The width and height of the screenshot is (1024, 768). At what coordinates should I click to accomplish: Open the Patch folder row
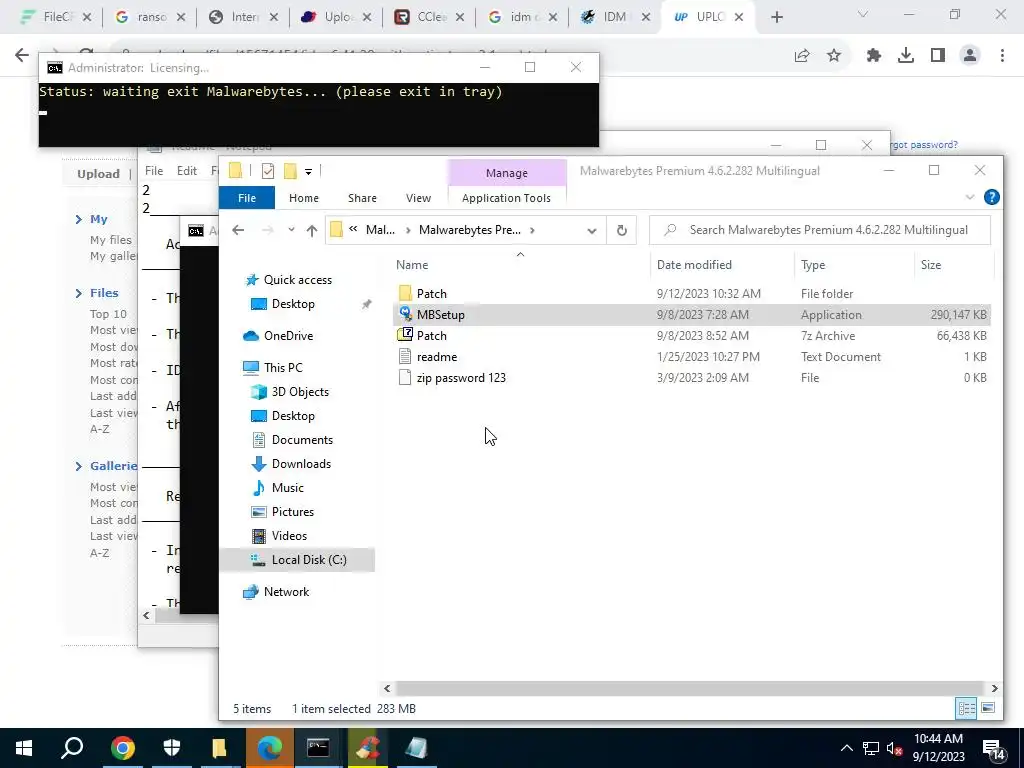692,294
